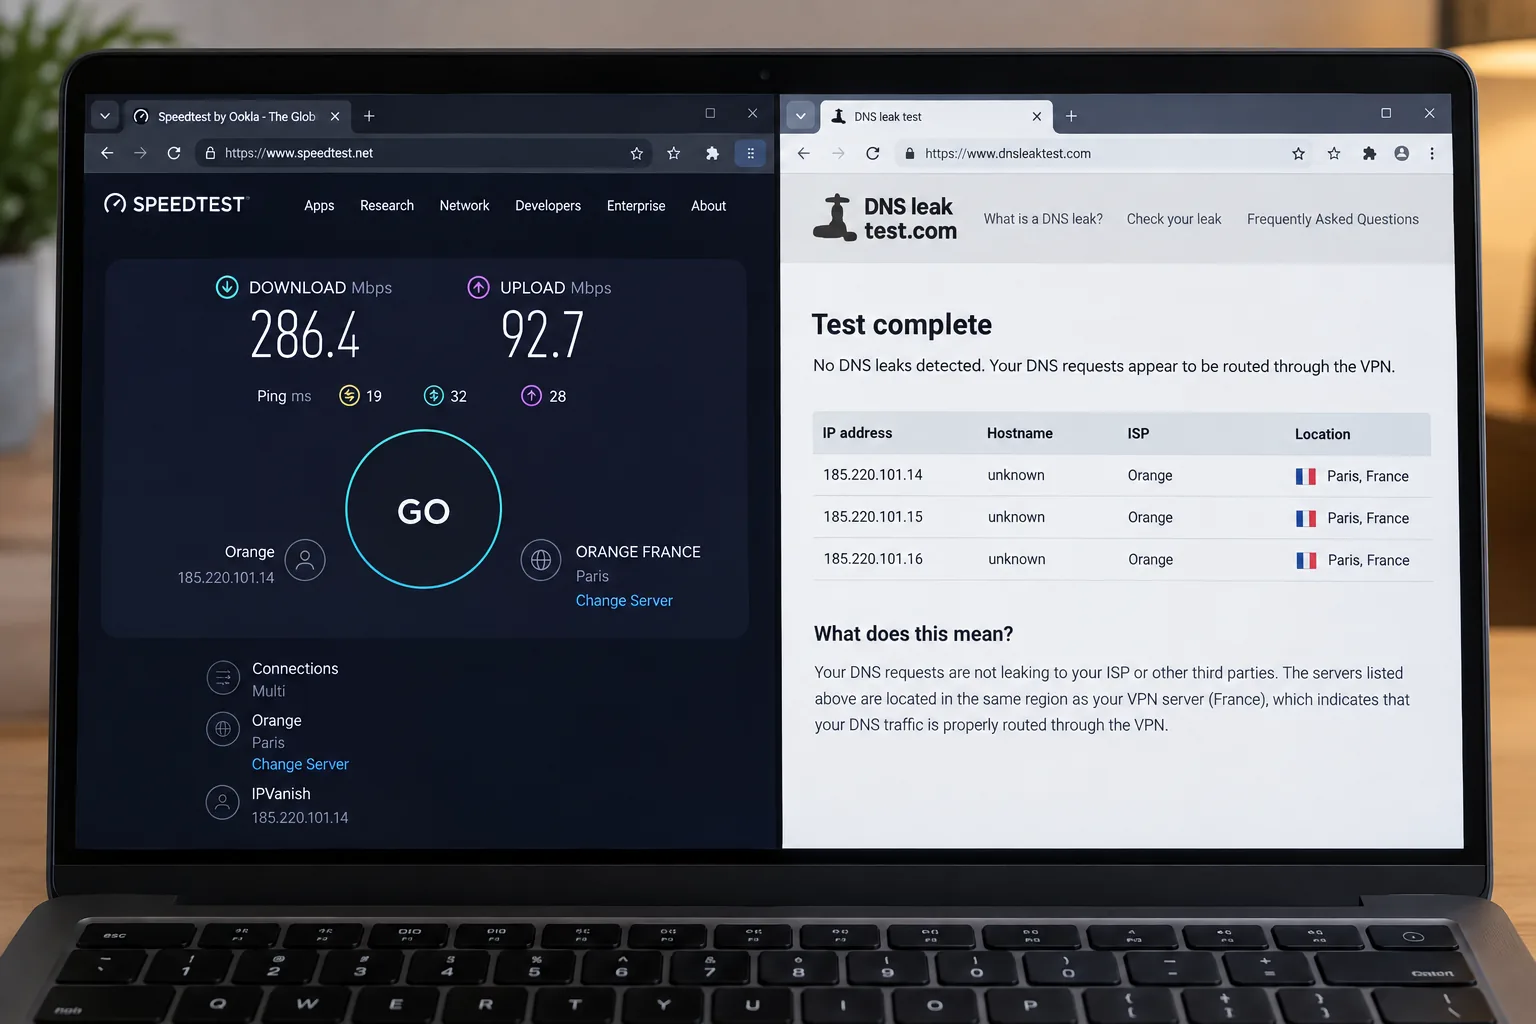The height and width of the screenshot is (1024, 1536).
Task: Select the 185.220.101.15 IP address cell
Action: tap(873, 517)
